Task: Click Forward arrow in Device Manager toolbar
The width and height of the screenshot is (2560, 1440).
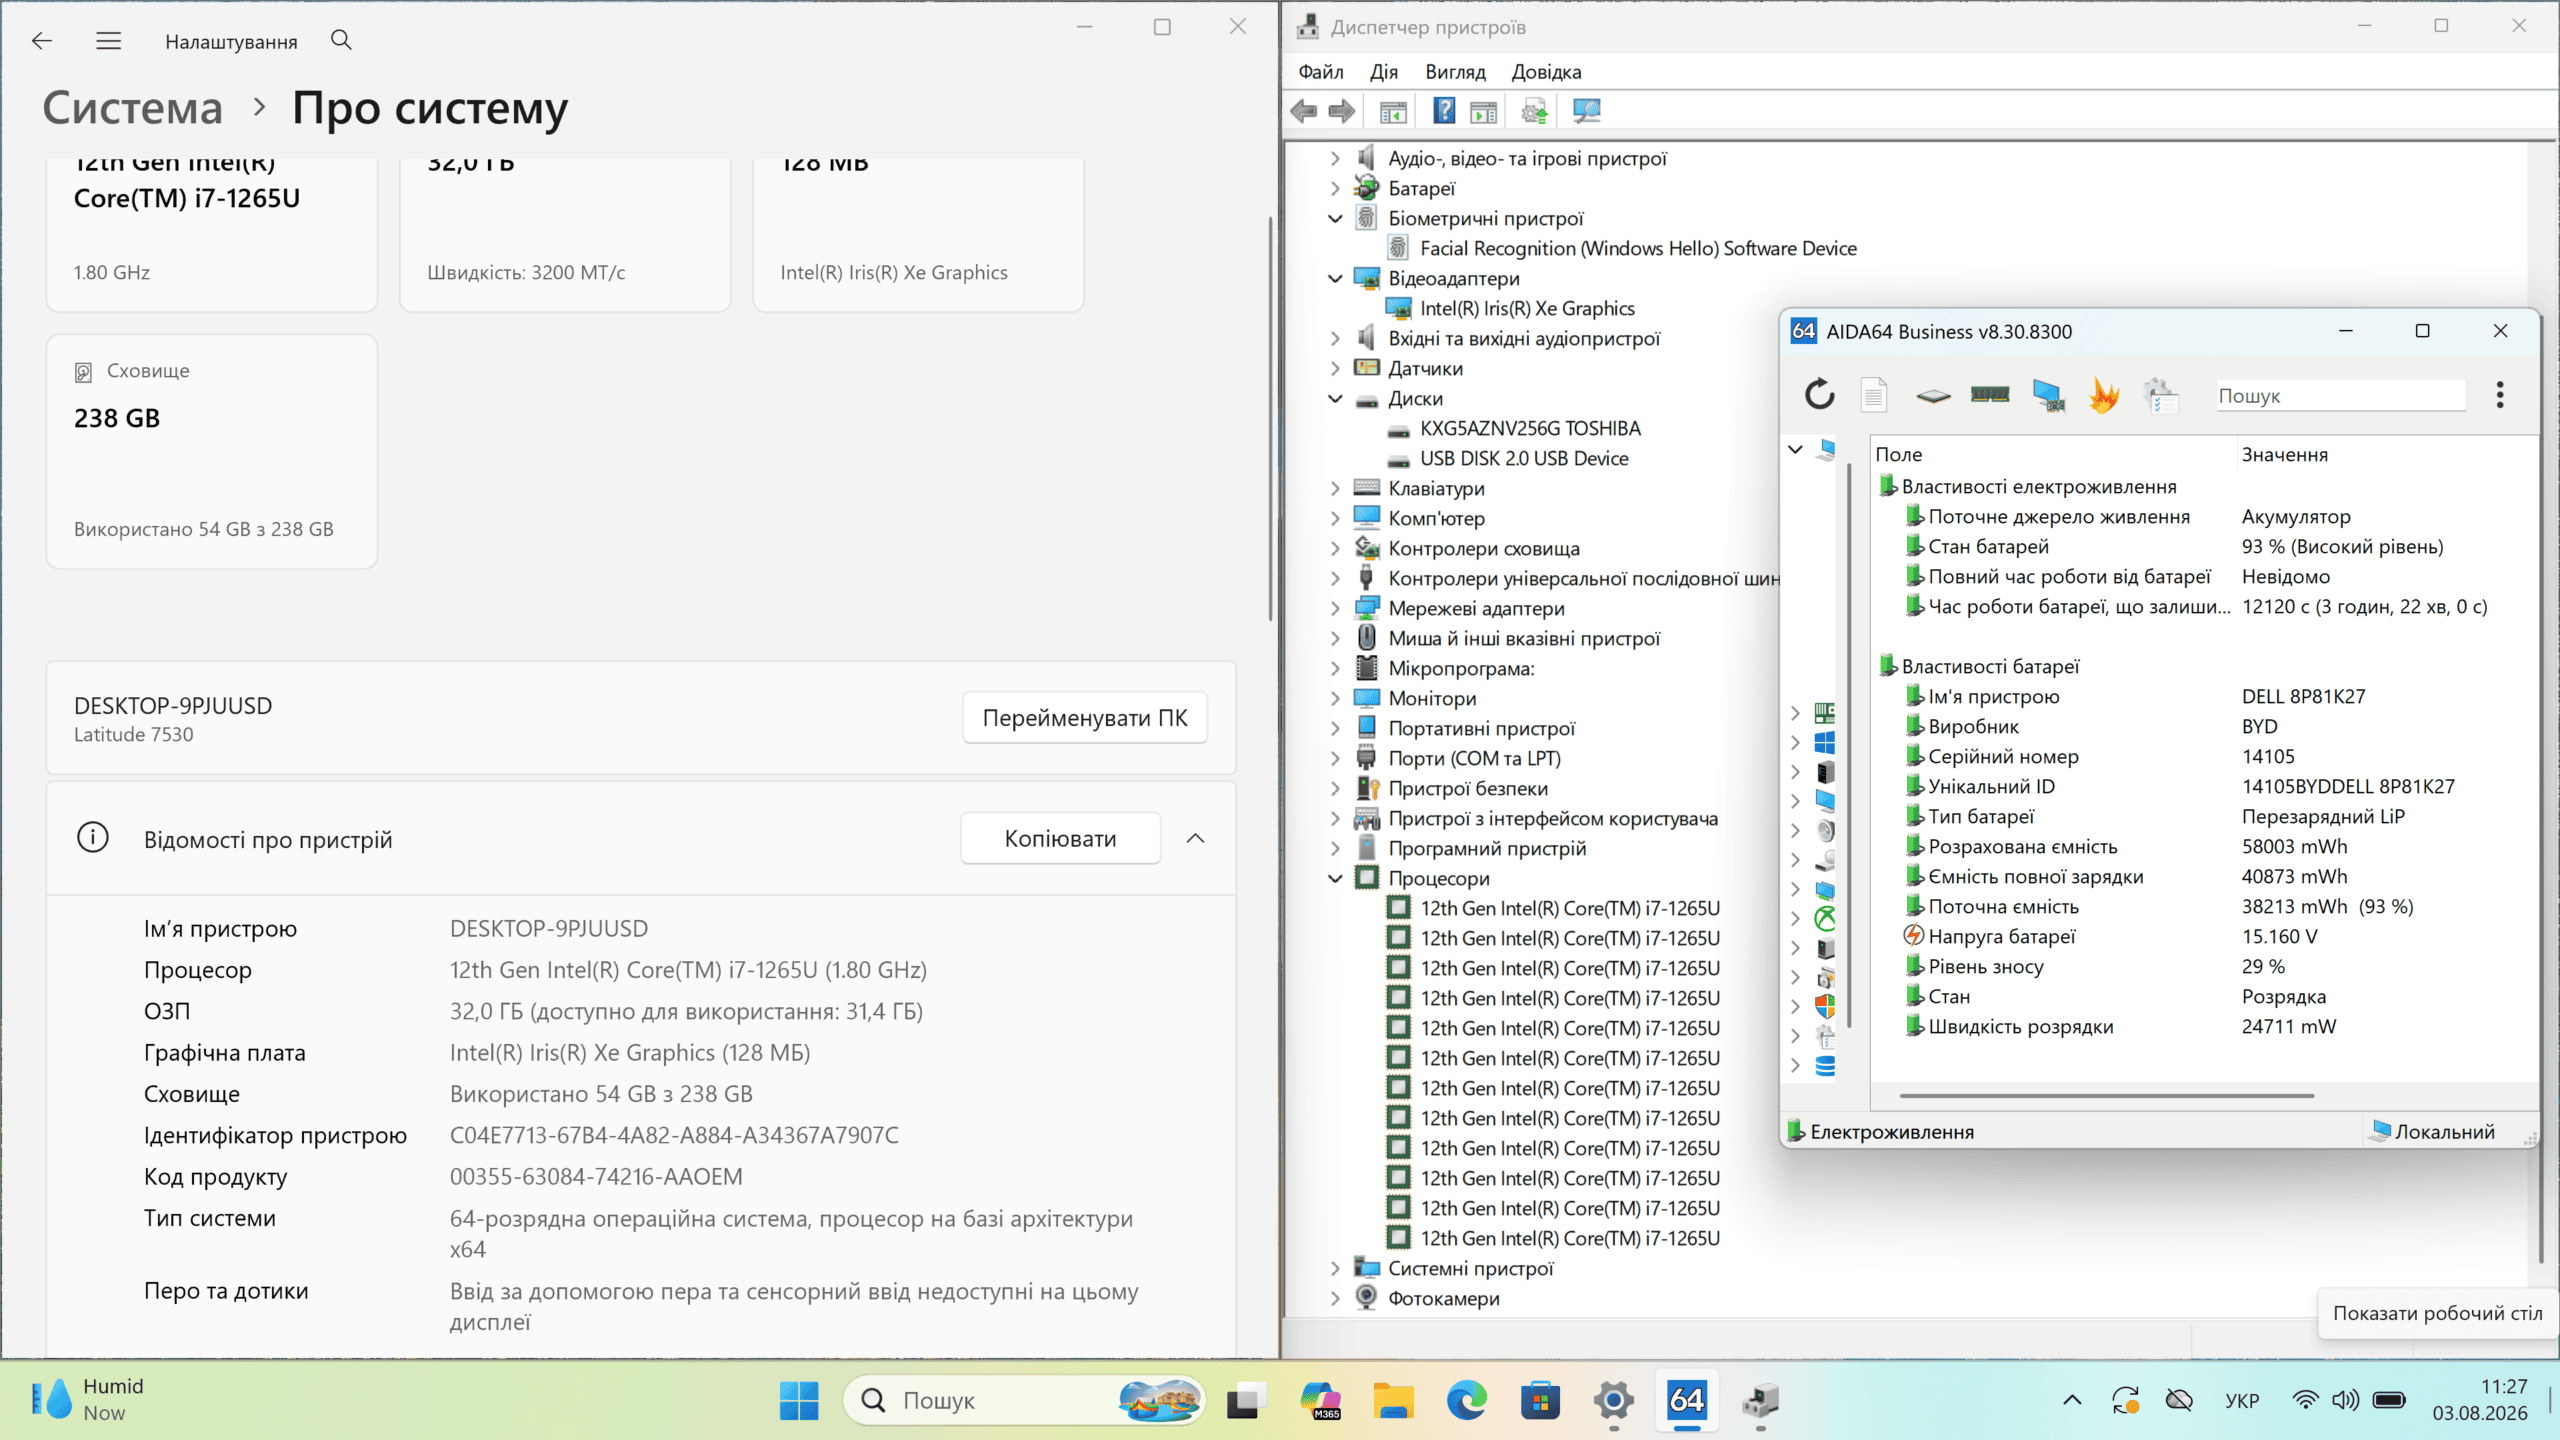Action: [1342, 111]
